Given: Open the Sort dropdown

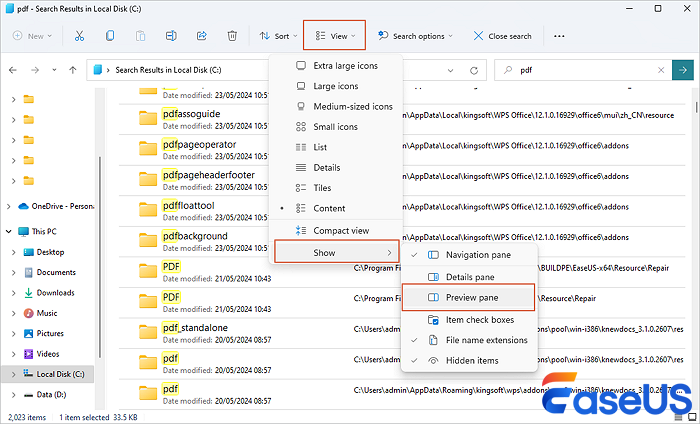Looking at the screenshot, I should (277, 36).
